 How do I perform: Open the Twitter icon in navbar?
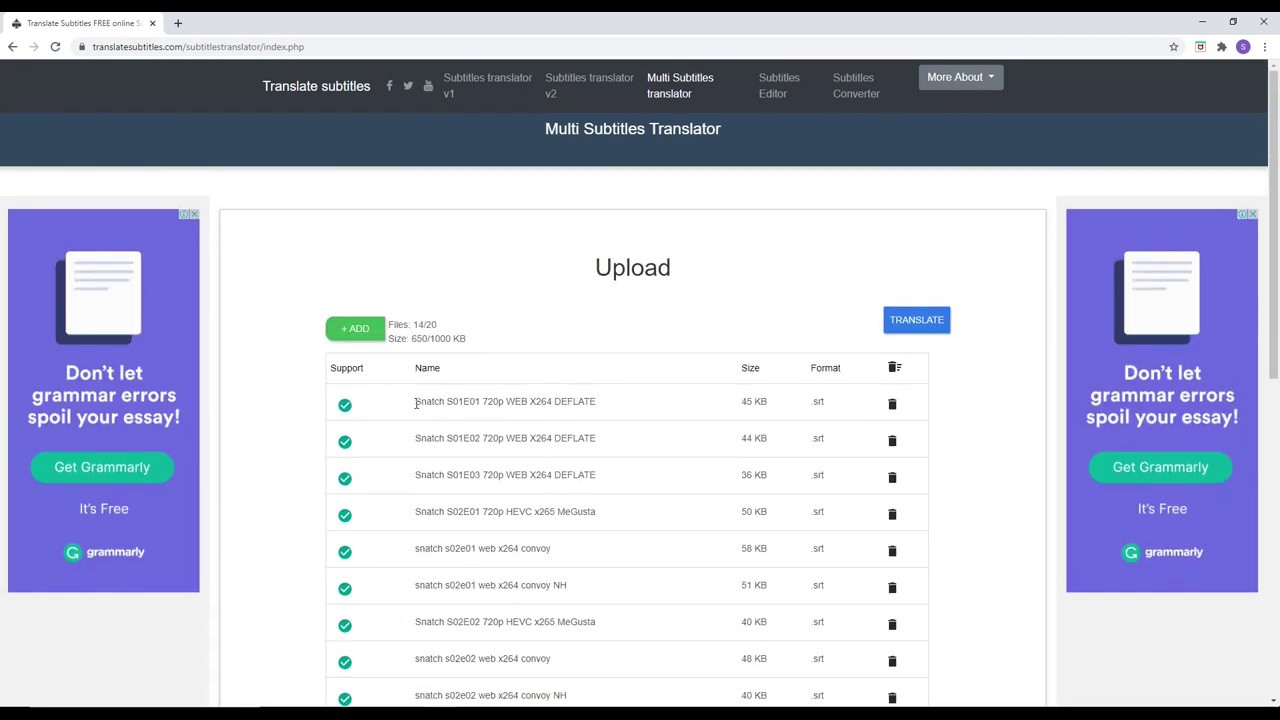pos(408,86)
